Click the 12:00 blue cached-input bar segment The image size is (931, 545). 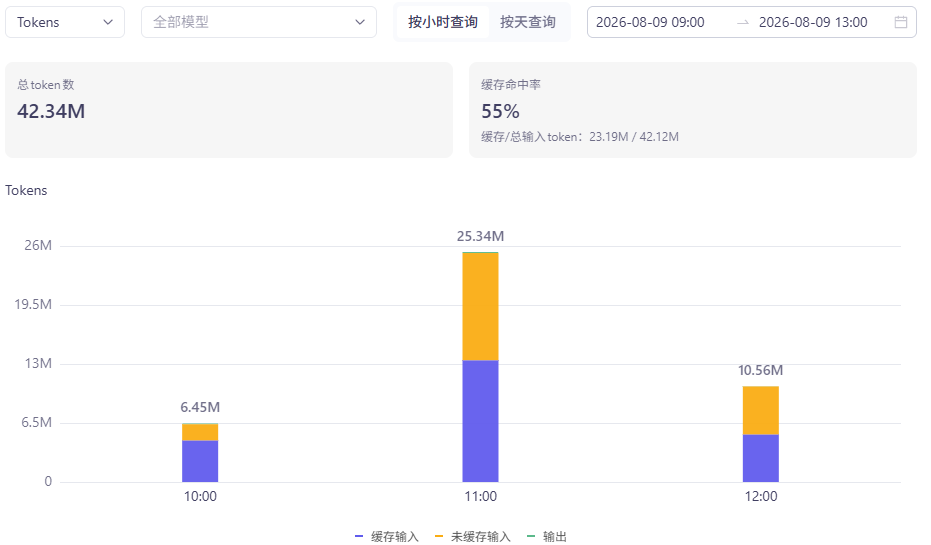tap(761, 458)
